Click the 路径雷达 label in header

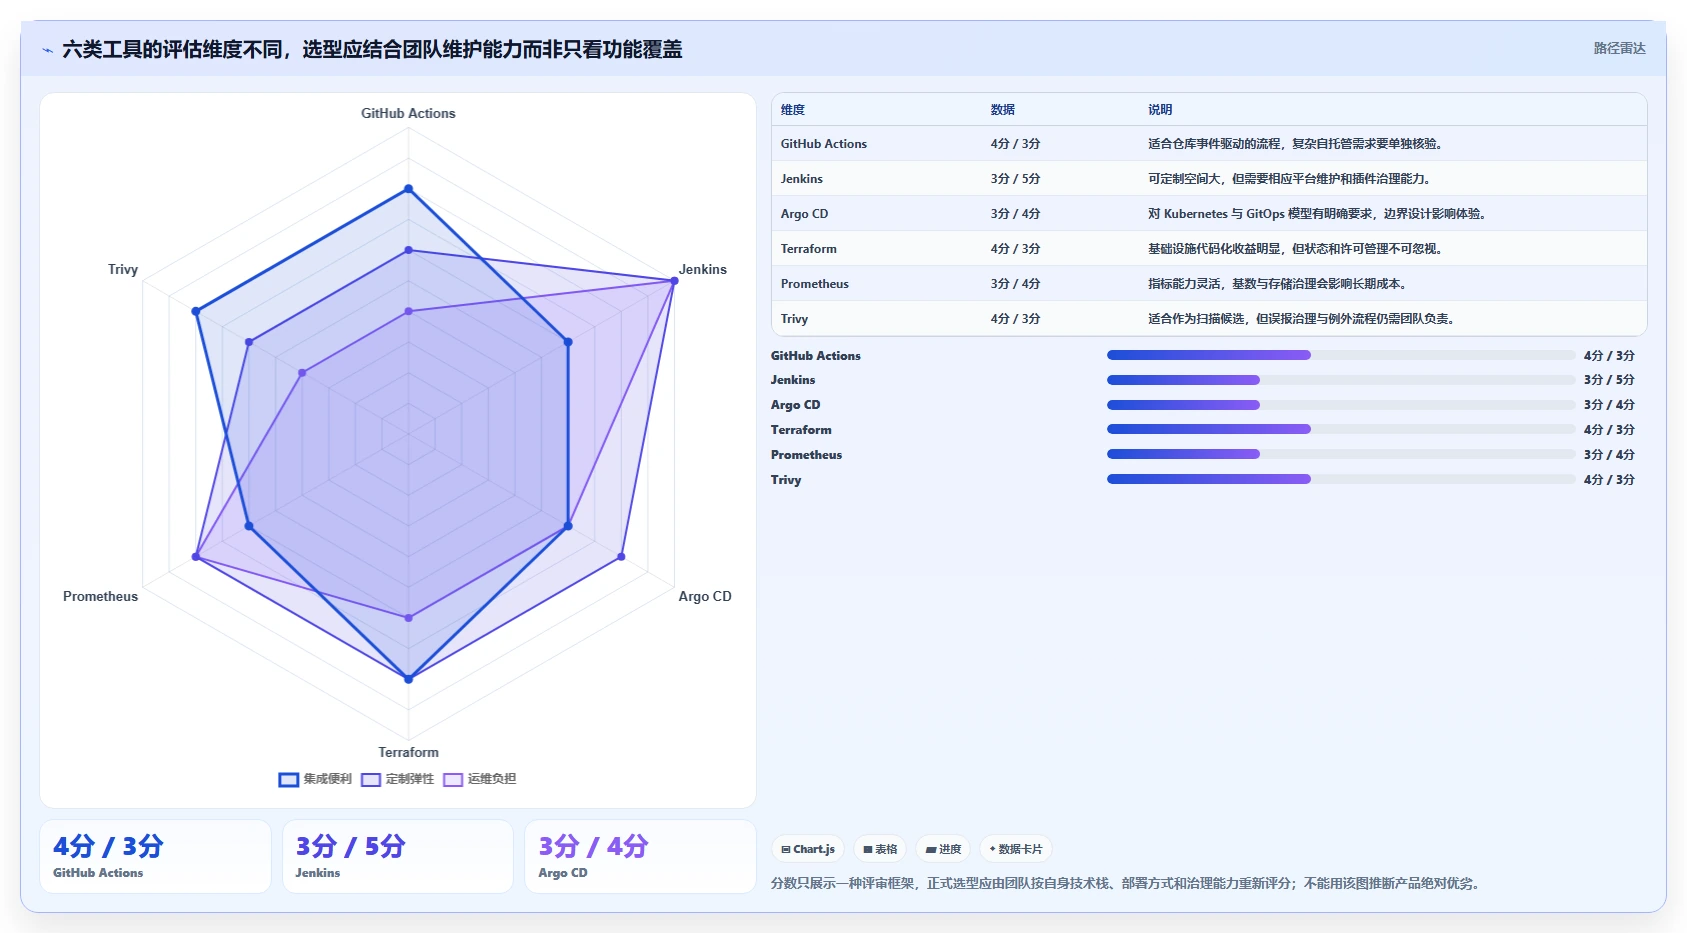[1619, 48]
